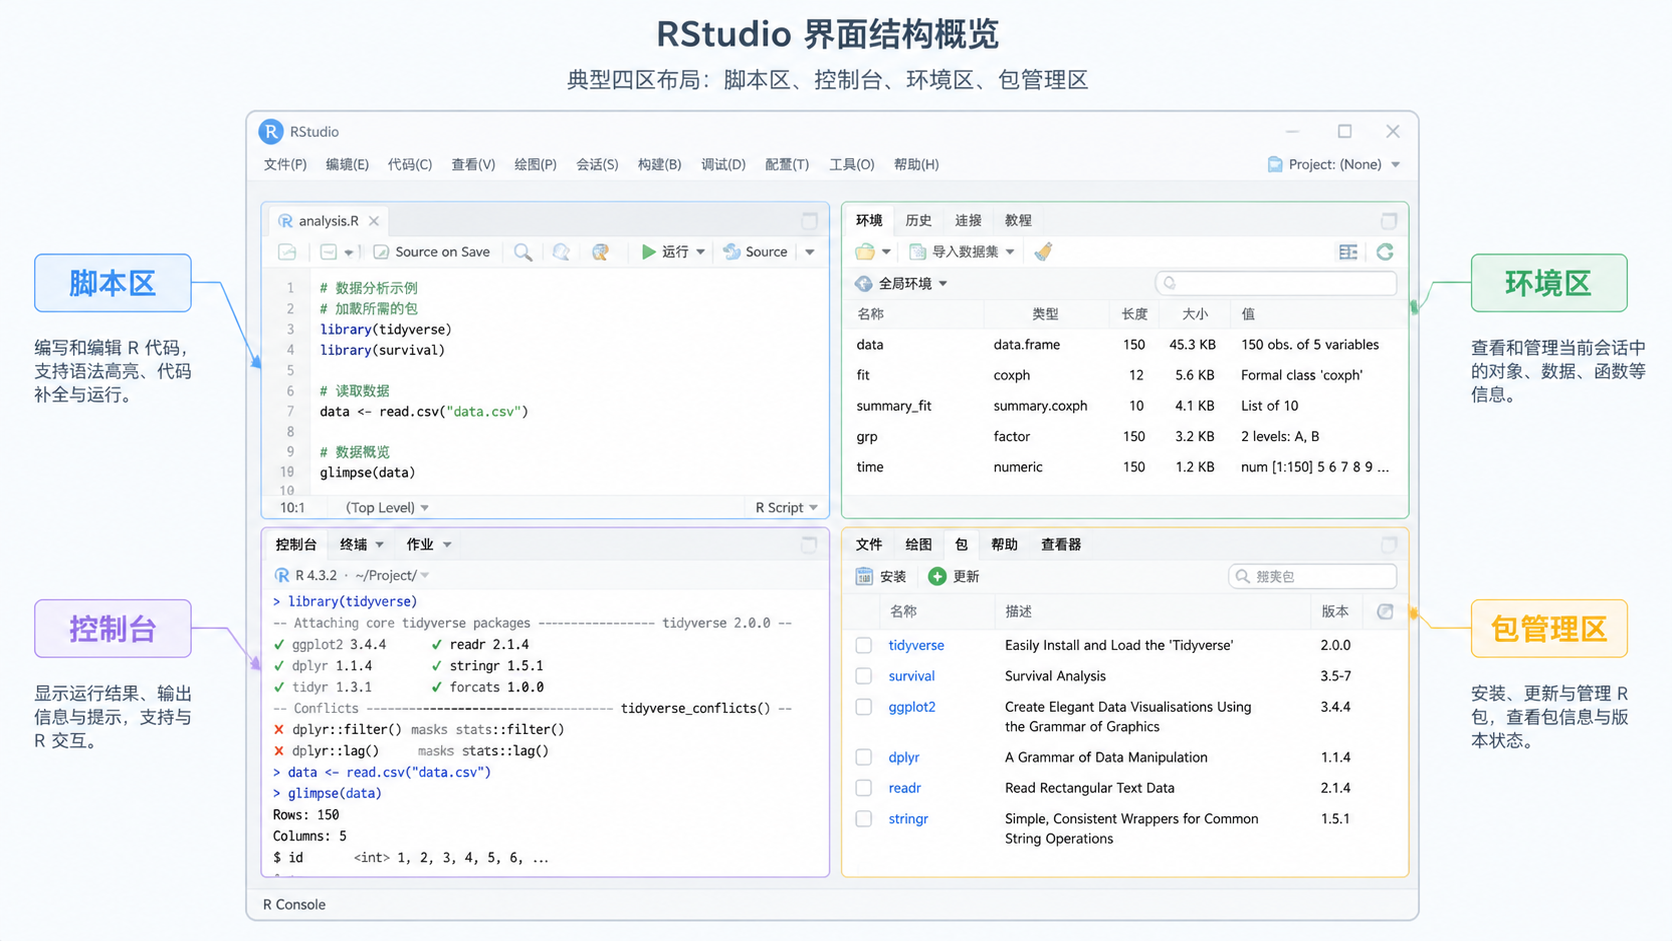Select the summary_fit row in environment

pyautogui.click(x=1125, y=406)
